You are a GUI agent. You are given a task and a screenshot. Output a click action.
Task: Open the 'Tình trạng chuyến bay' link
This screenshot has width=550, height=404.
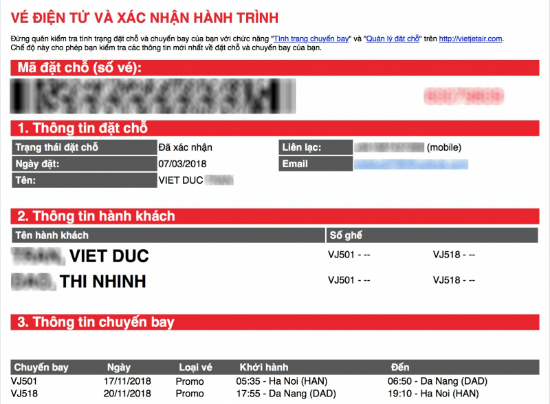(311, 39)
